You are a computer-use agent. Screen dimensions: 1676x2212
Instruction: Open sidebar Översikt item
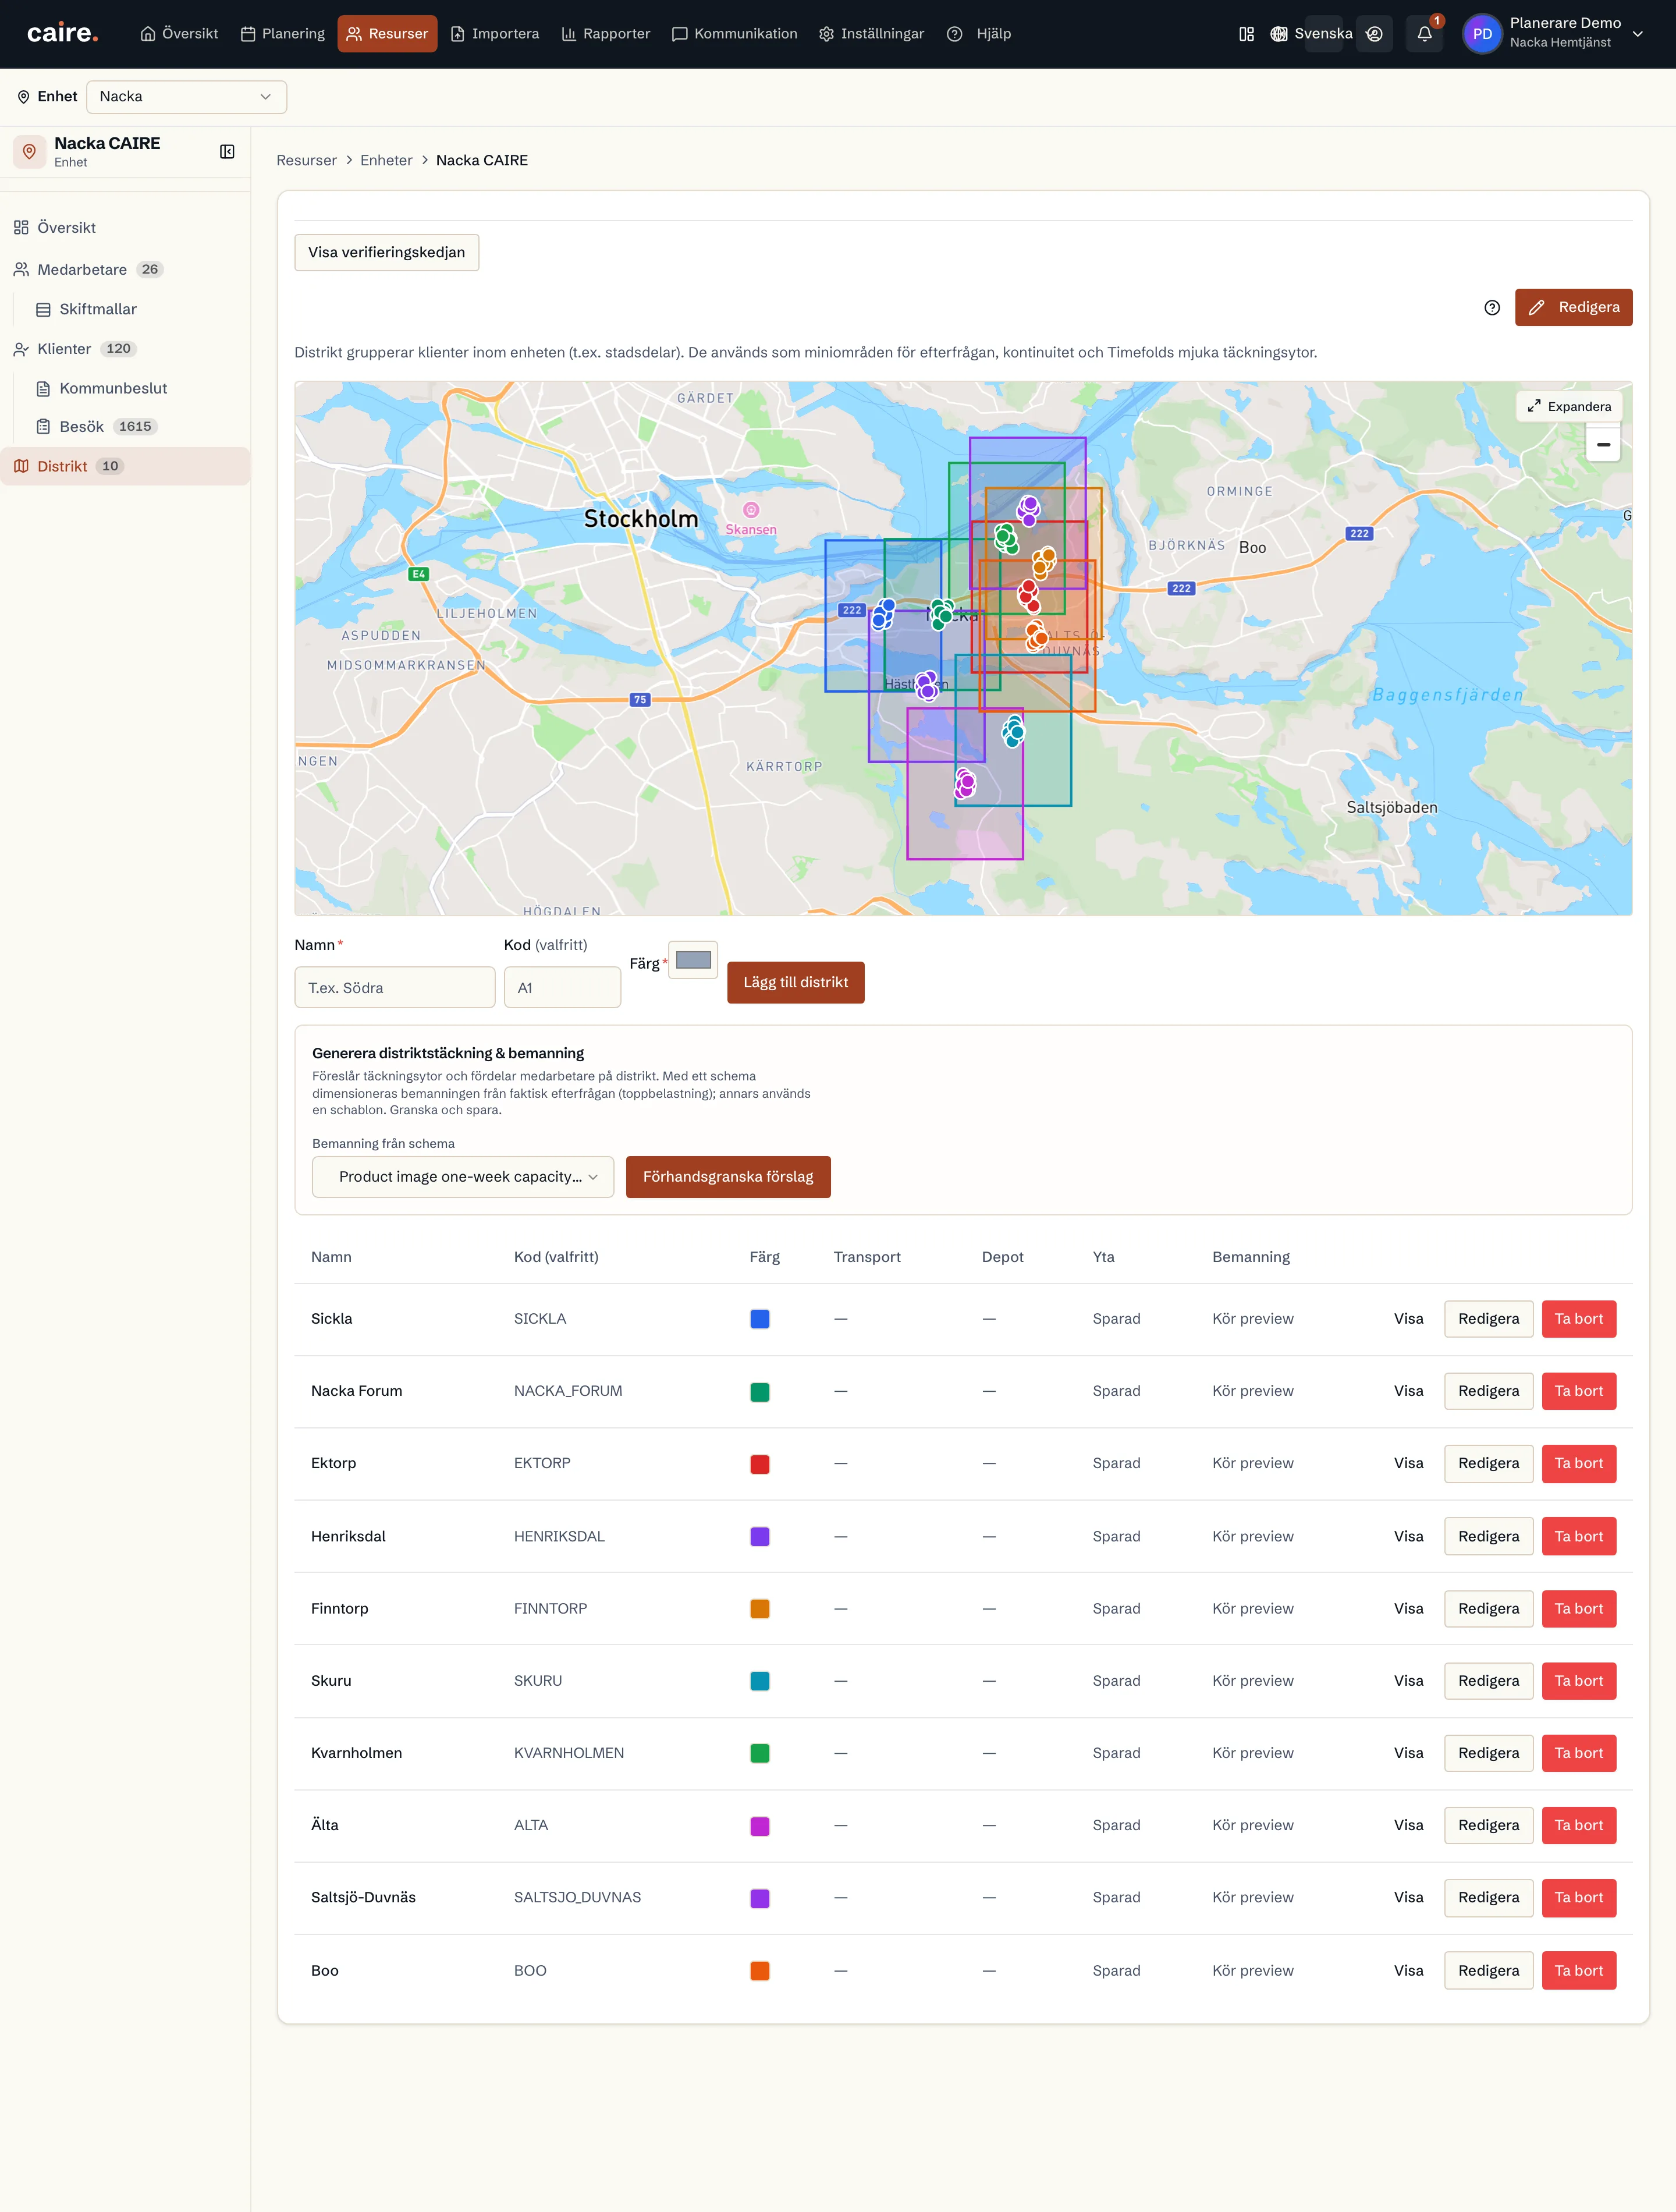[x=125, y=228]
